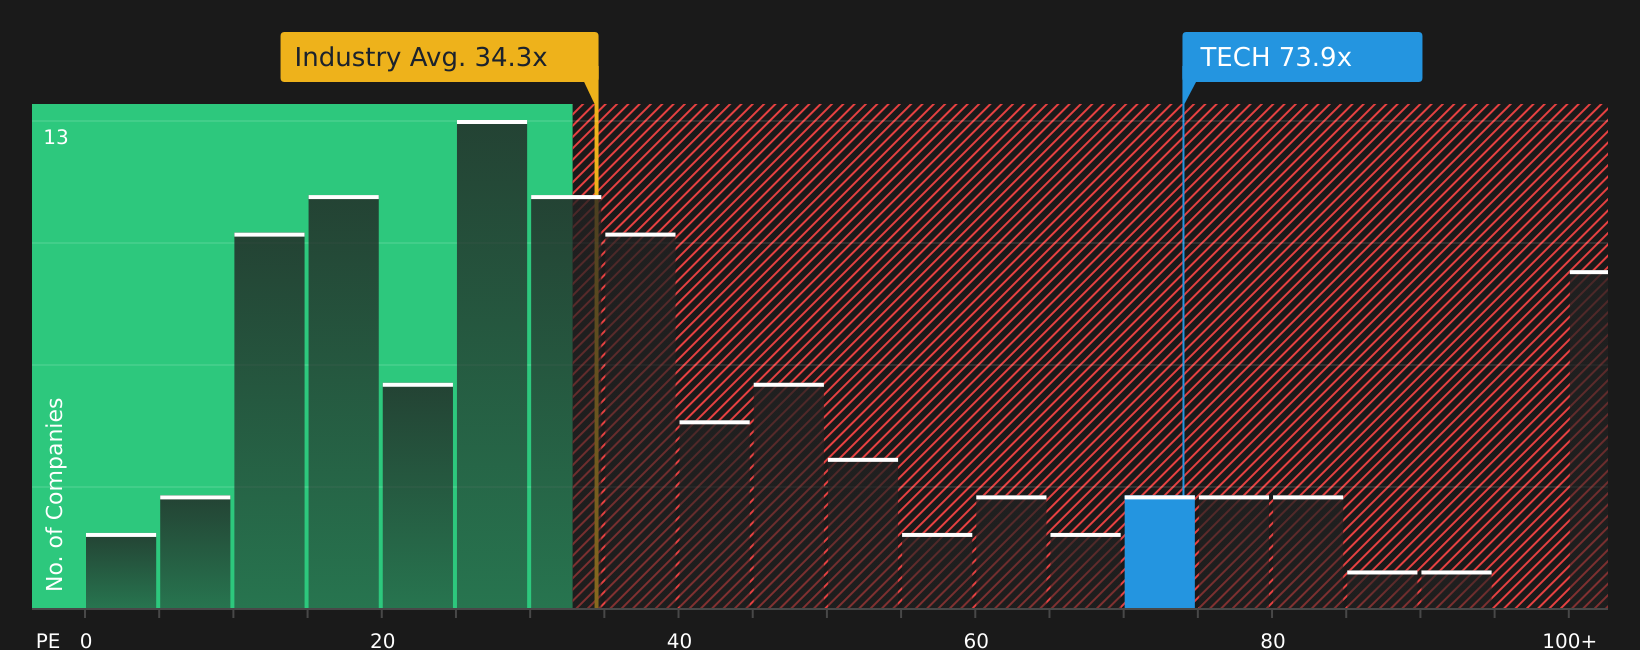Select the bar for PE 30-35
This screenshot has width=1640, height=650.
click(566, 402)
